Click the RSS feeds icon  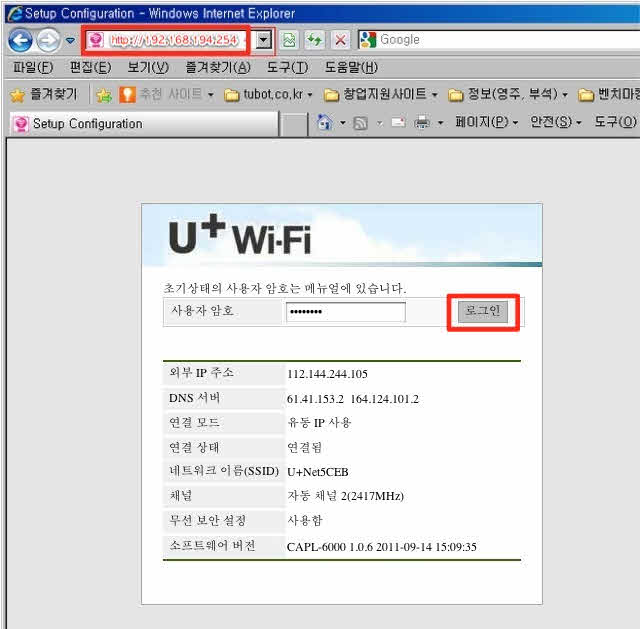pyautogui.click(x=360, y=122)
